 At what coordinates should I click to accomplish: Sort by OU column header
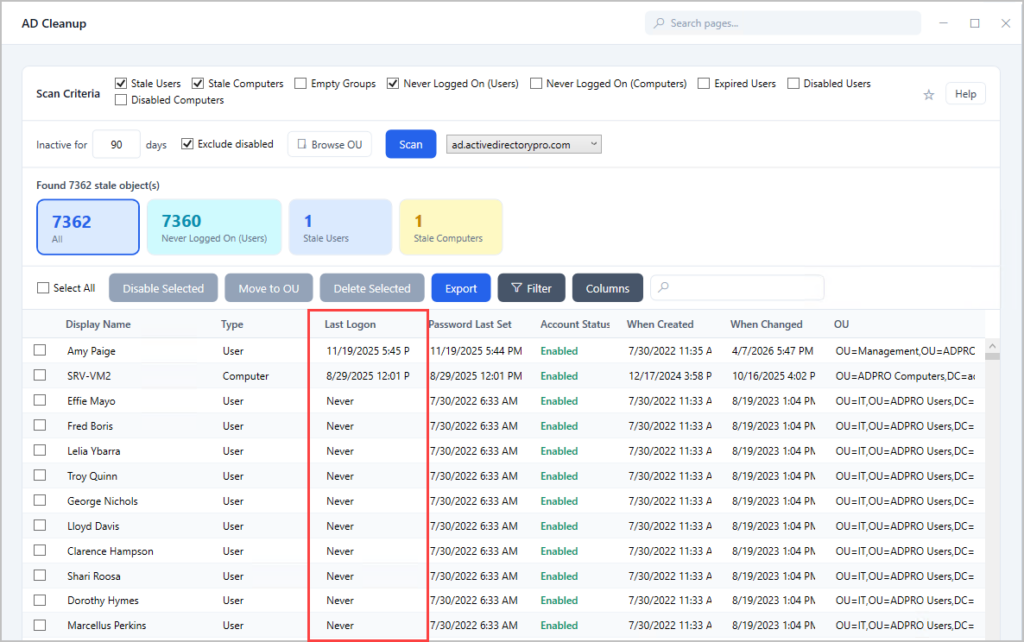pos(841,324)
